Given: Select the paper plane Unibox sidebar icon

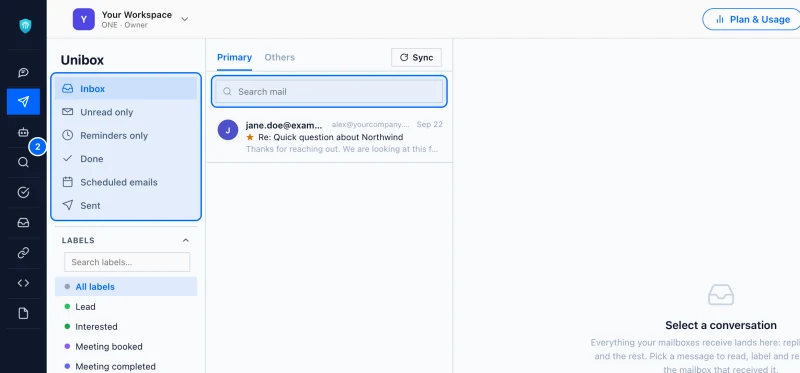Looking at the screenshot, I should (x=23, y=102).
